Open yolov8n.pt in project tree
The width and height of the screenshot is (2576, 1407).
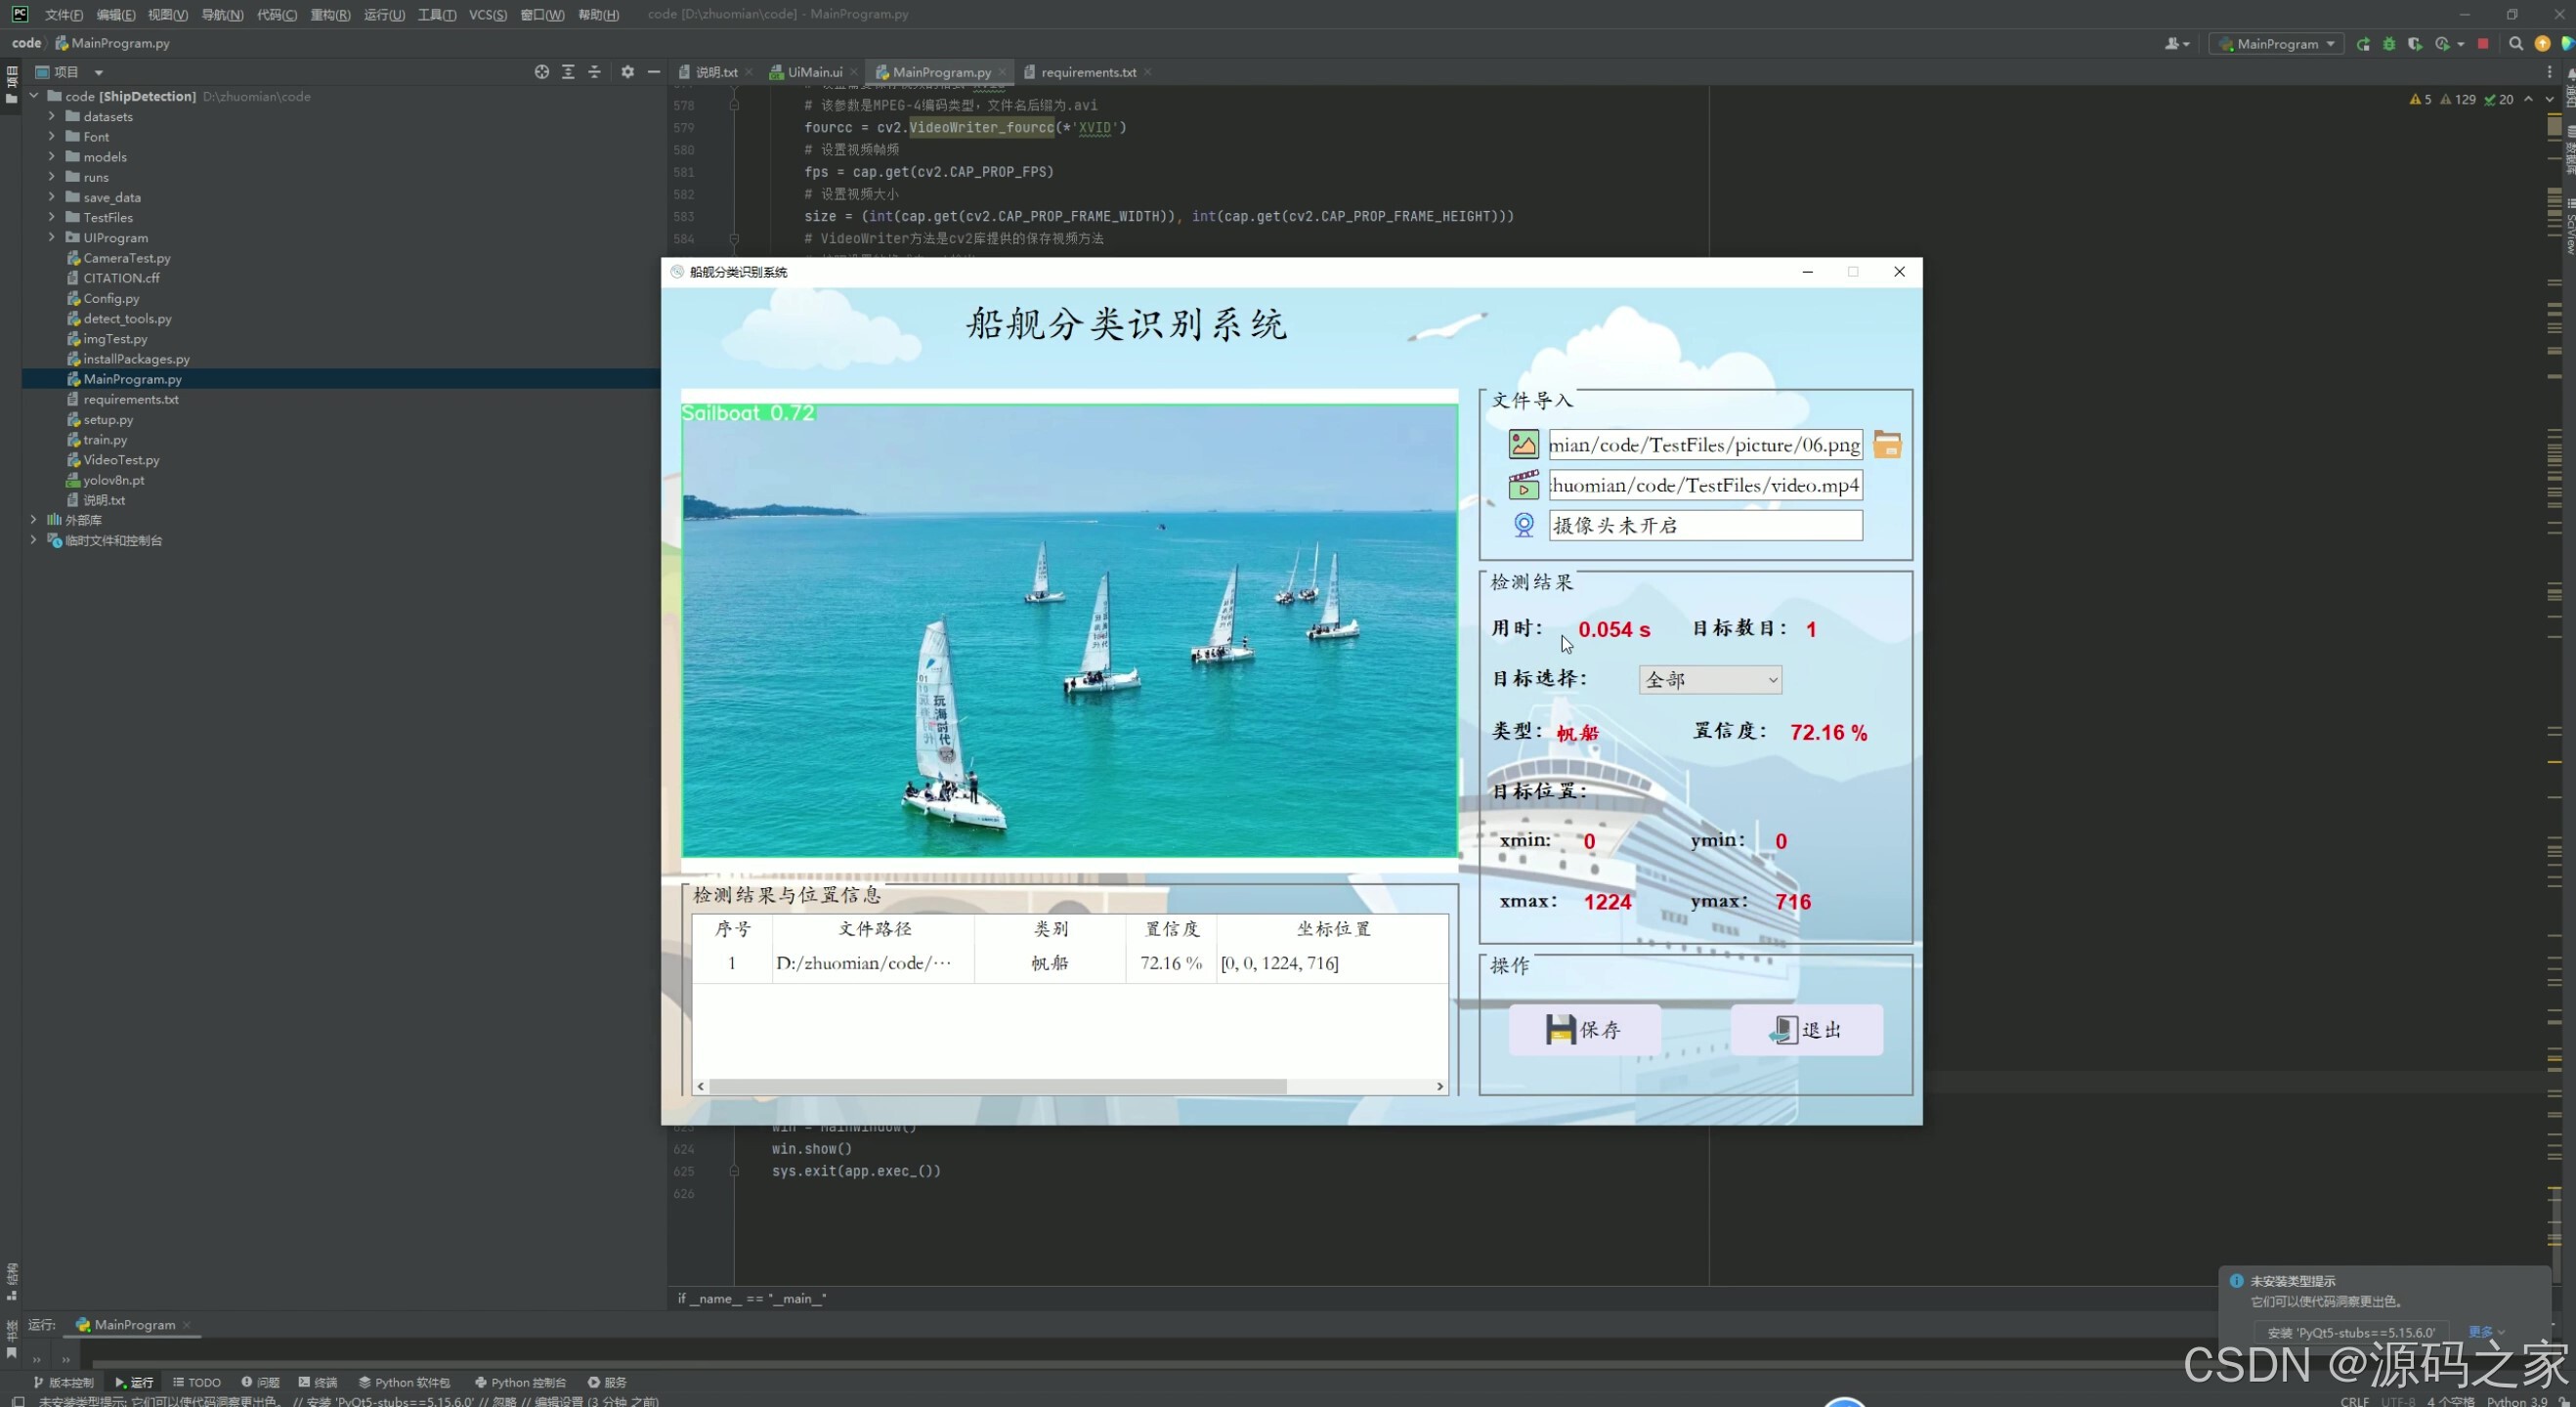click(113, 480)
